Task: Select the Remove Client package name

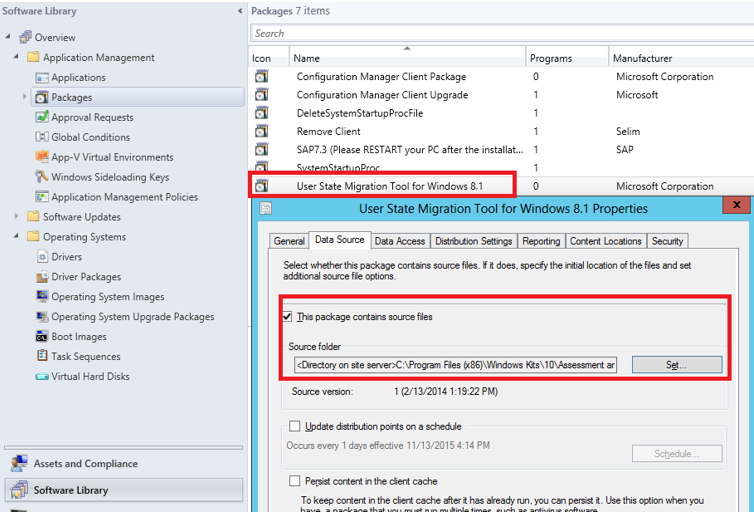Action: (328, 131)
